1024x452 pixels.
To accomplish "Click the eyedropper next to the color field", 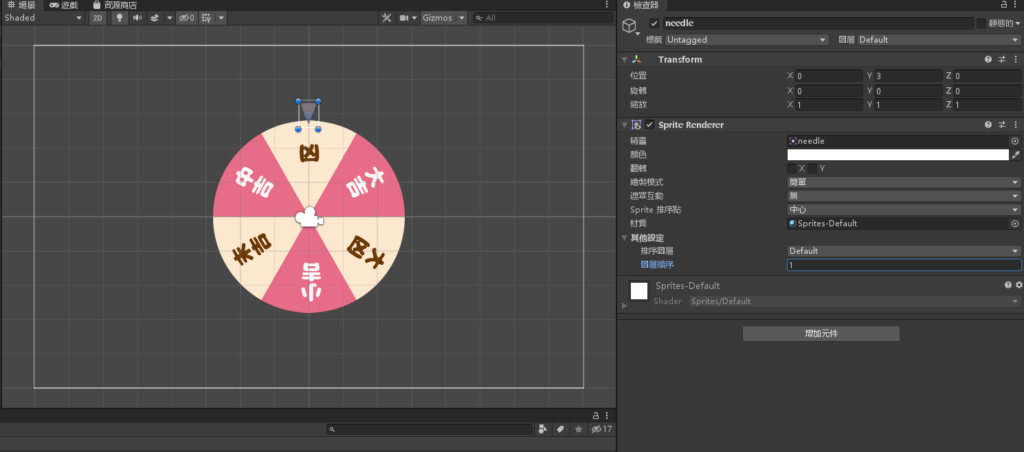I will tap(1016, 155).
